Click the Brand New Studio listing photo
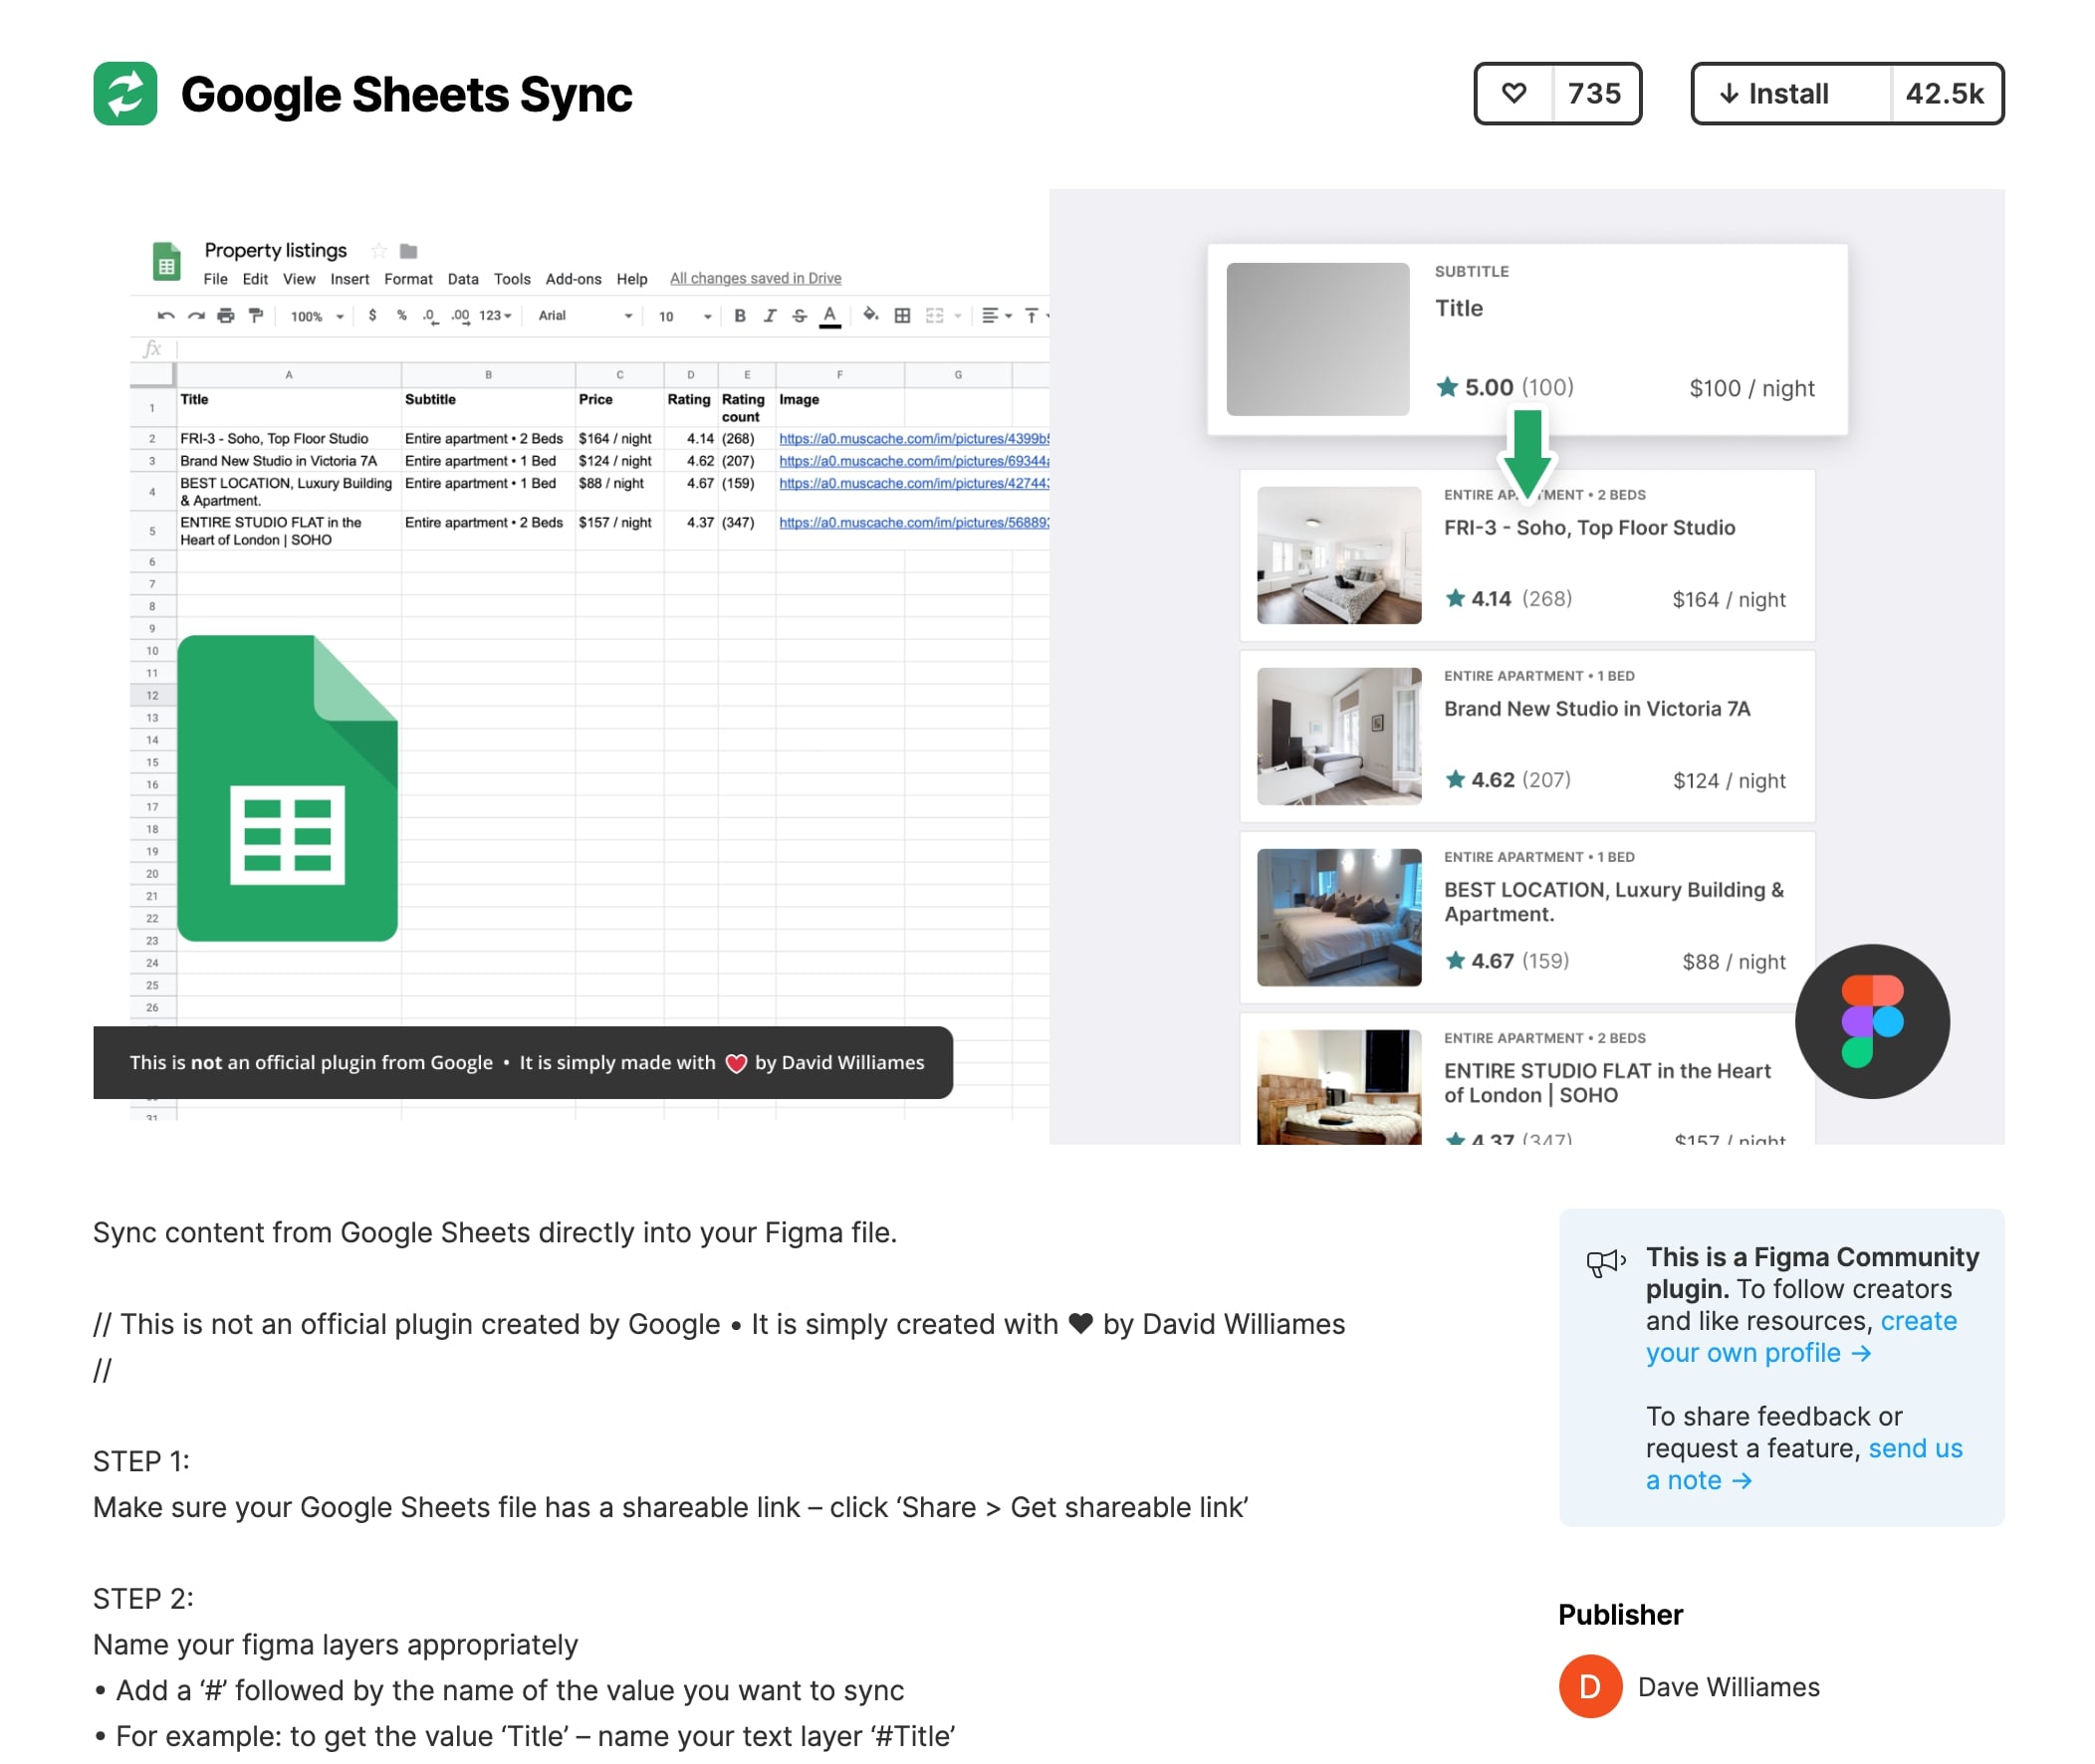The image size is (2095, 1764). (x=1338, y=736)
